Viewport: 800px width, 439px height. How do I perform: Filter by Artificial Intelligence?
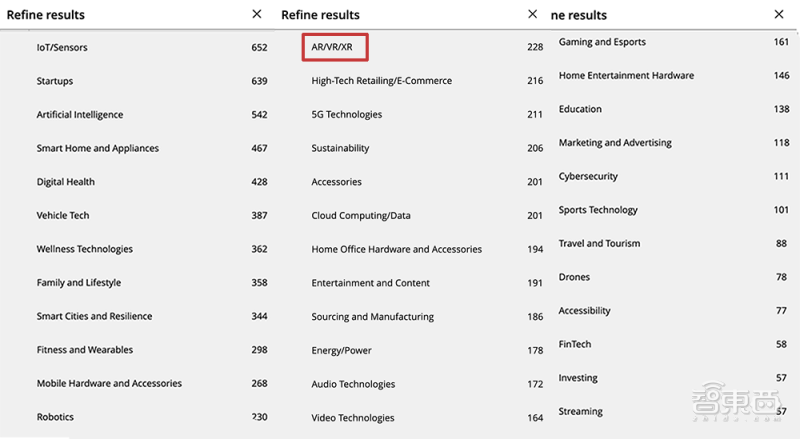coord(82,115)
